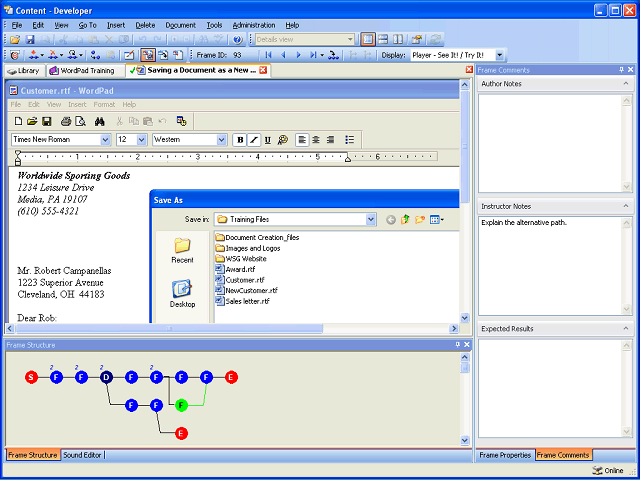Screen dimensions: 640x480
Task: Toggle Align Left in WordPad
Action: point(302,140)
